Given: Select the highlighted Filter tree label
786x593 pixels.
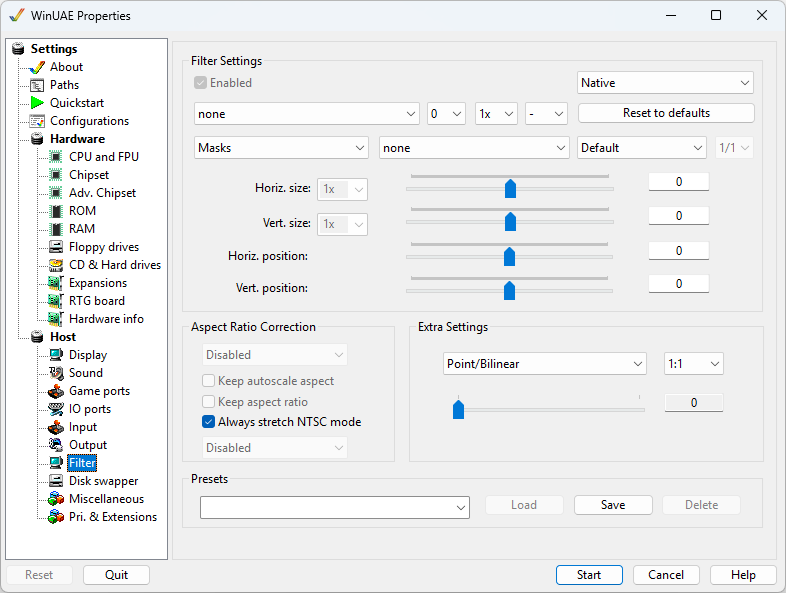Looking at the screenshot, I should click(x=82, y=463).
